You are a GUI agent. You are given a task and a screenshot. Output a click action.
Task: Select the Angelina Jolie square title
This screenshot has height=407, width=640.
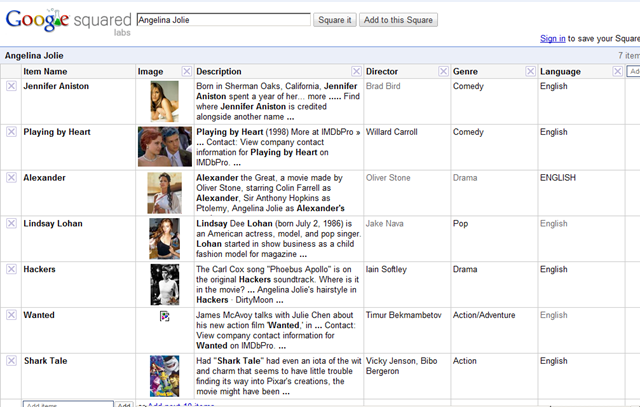pyautogui.click(x=34, y=56)
